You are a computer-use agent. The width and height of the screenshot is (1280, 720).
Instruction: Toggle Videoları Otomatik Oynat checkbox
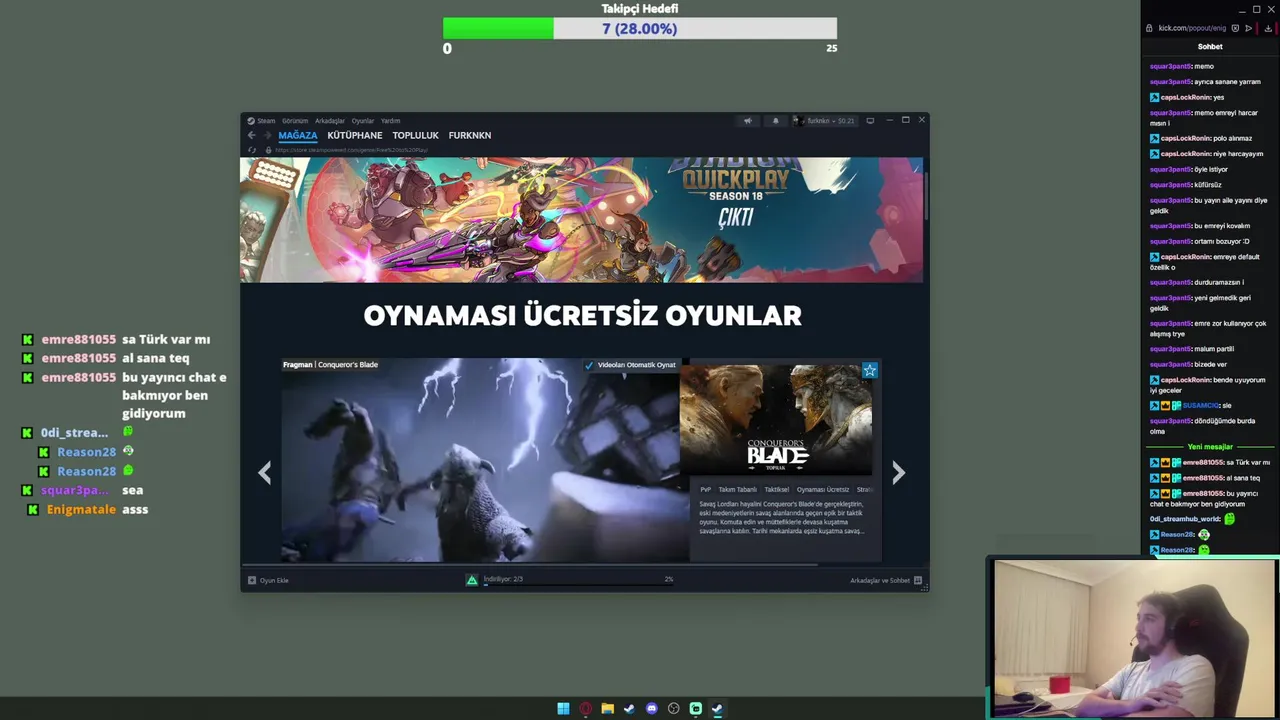(589, 365)
